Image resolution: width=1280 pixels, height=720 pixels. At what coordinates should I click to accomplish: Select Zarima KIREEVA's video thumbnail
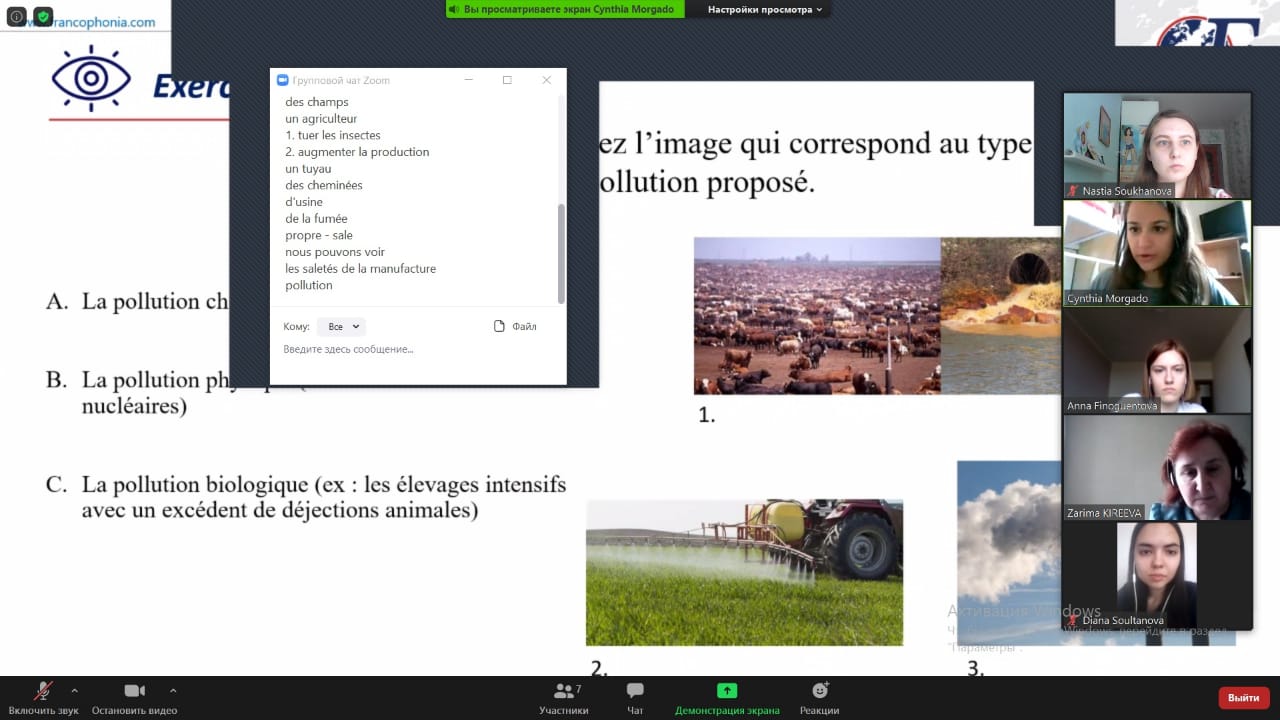[1157, 466]
